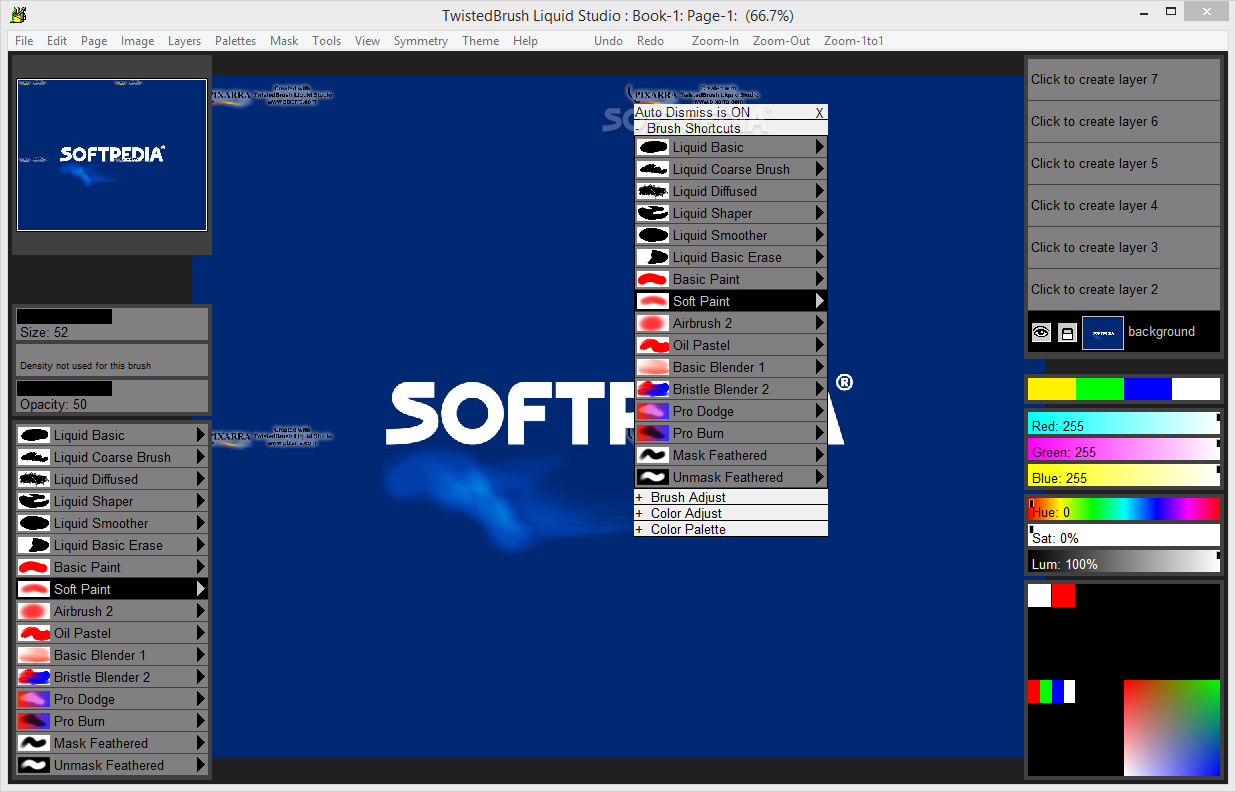Select Liquid Coarse Brush icon in left panel
1236x792 pixels.
point(34,457)
